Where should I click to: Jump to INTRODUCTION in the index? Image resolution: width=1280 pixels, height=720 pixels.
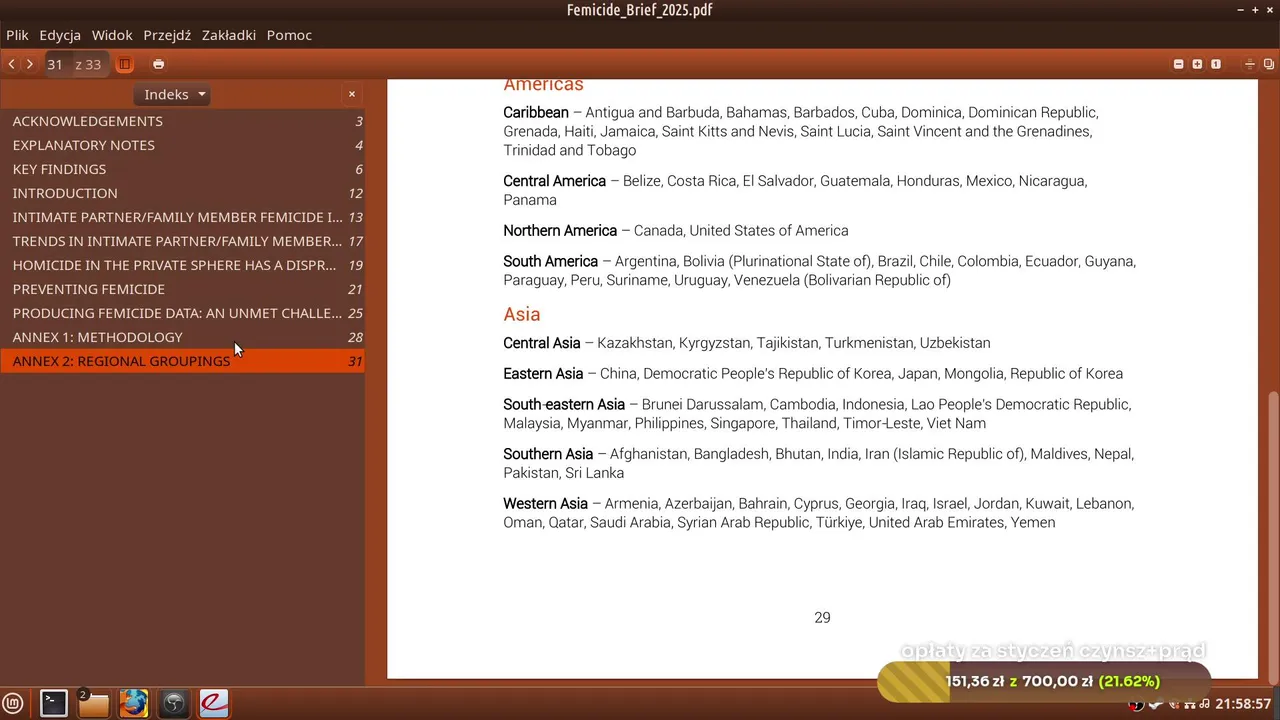[x=182, y=193]
